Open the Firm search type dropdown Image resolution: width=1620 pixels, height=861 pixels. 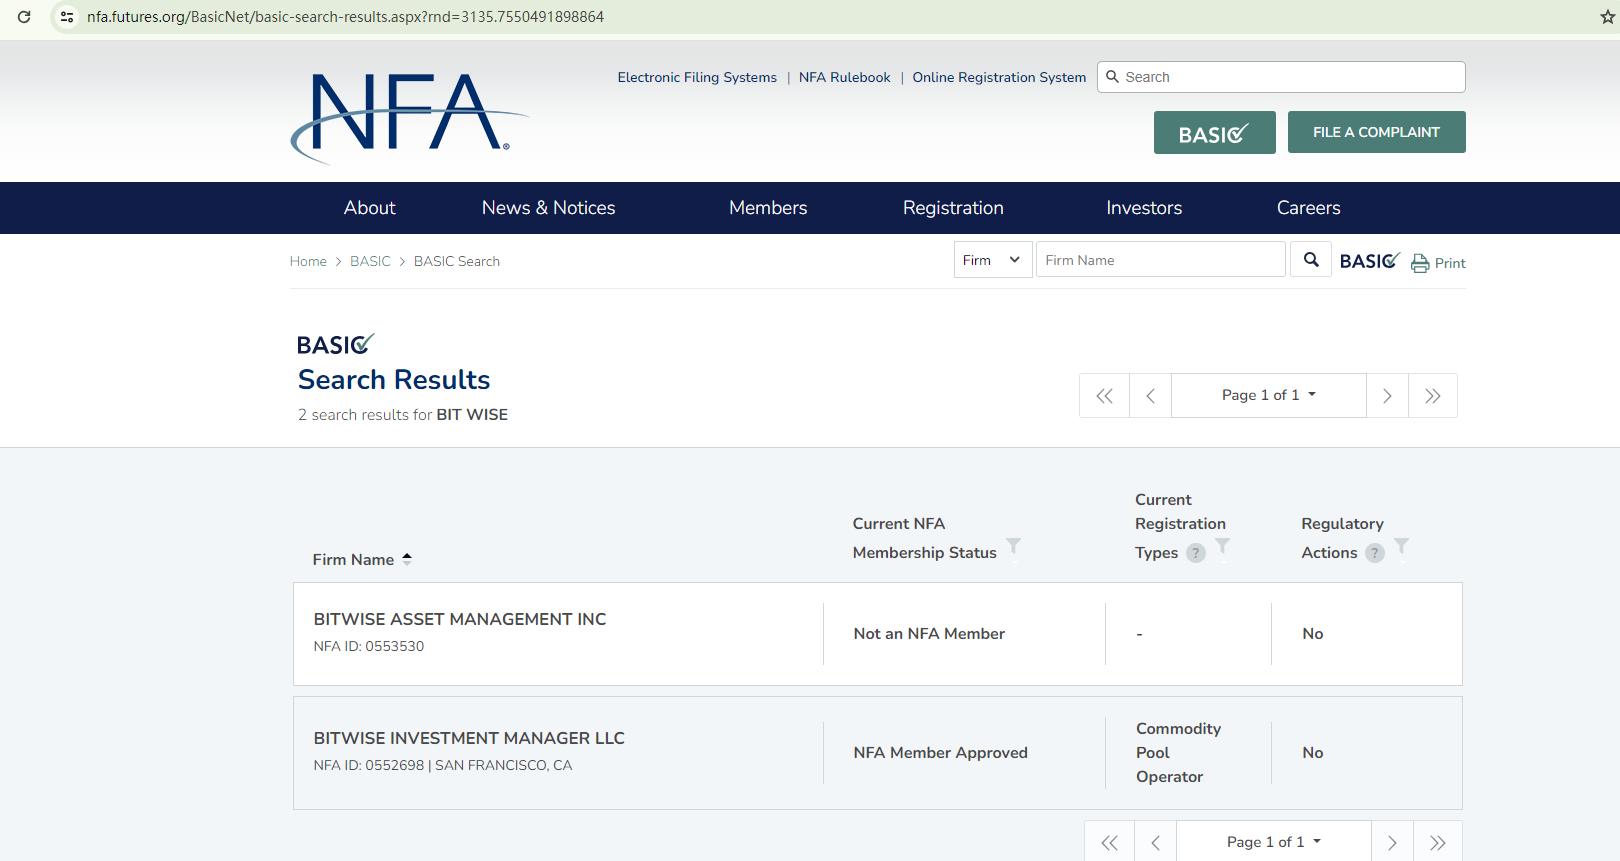[993, 260]
